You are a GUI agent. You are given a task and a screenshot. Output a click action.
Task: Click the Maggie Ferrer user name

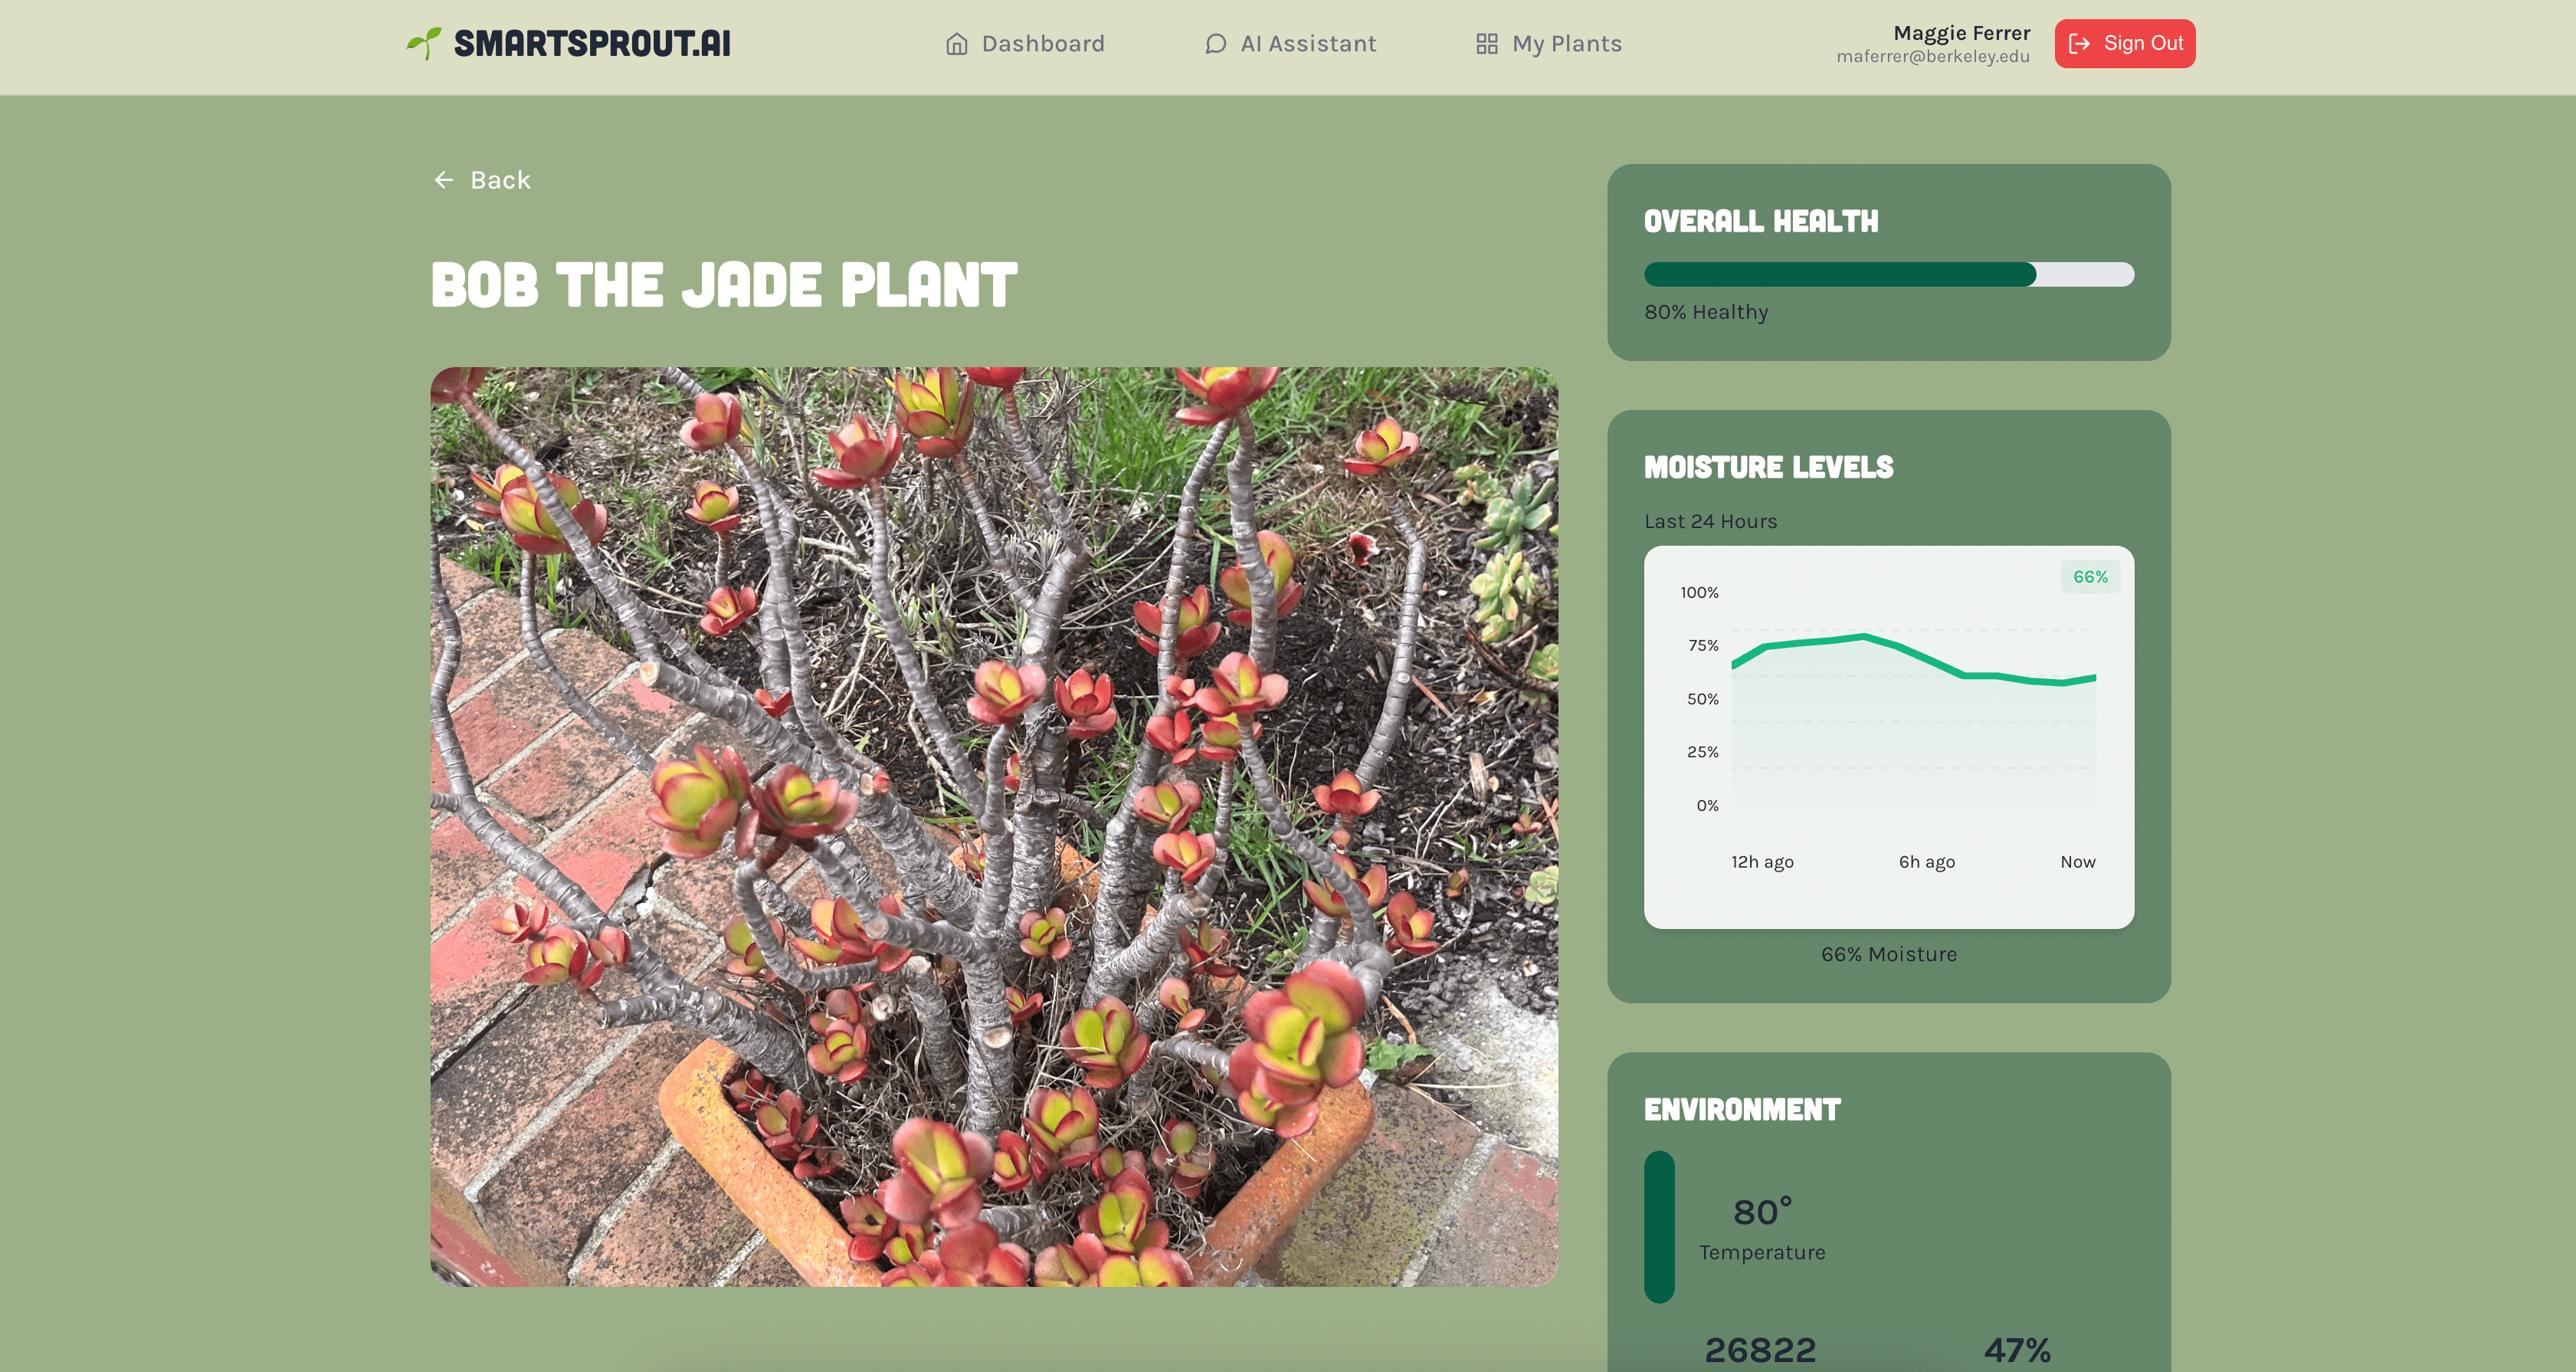coord(1961,33)
